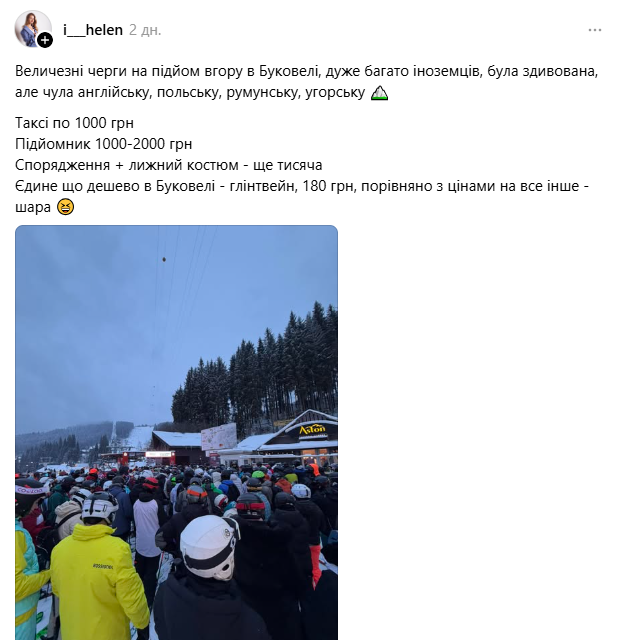Tap the trail map billboard in photo
The image size is (622, 640).
tap(219, 437)
